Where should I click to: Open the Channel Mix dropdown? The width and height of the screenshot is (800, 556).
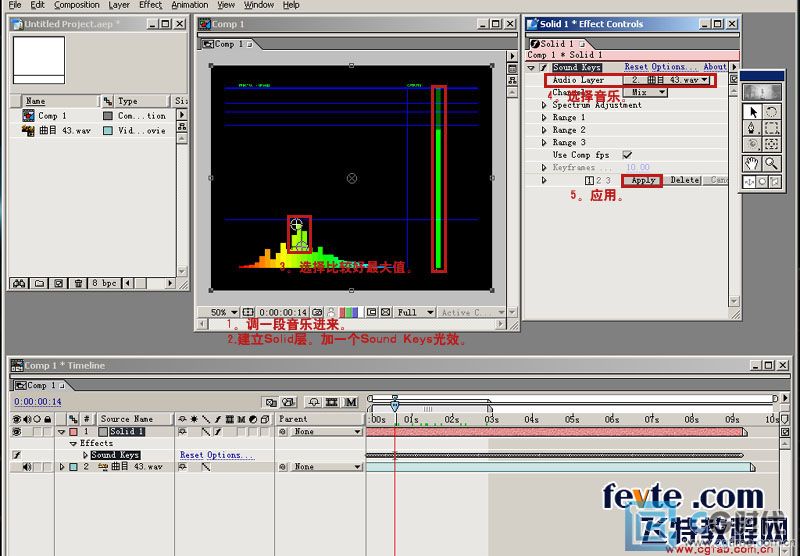[x=645, y=92]
